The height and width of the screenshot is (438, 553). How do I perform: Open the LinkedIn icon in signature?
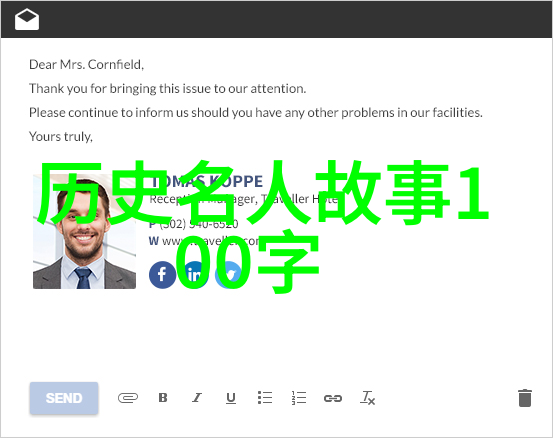click(x=195, y=275)
